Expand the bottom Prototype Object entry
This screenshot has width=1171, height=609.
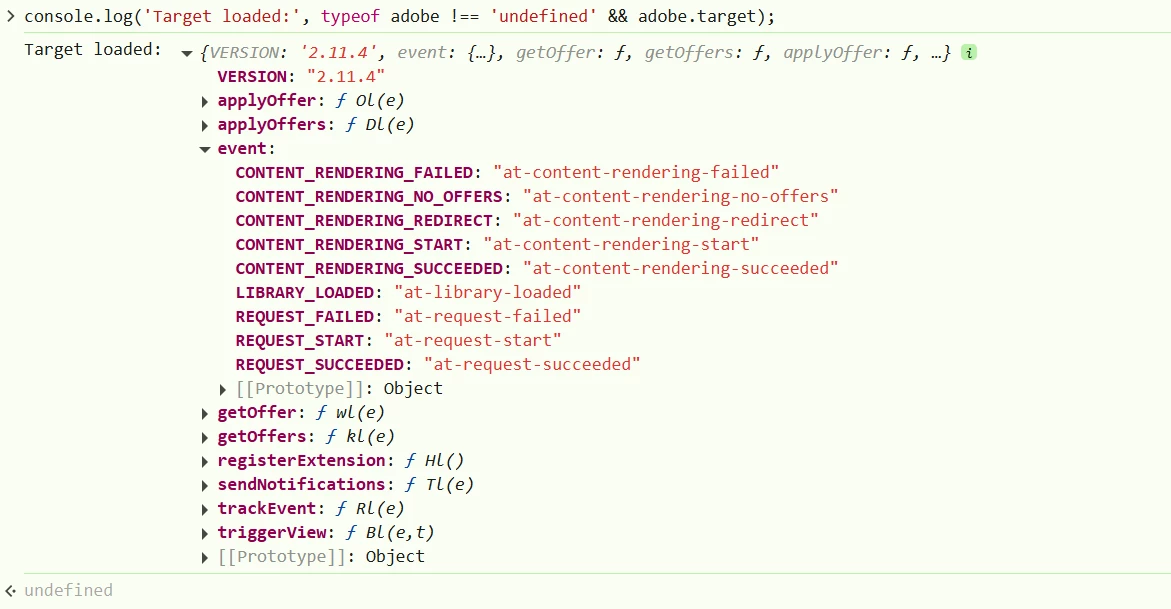pyautogui.click(x=205, y=557)
